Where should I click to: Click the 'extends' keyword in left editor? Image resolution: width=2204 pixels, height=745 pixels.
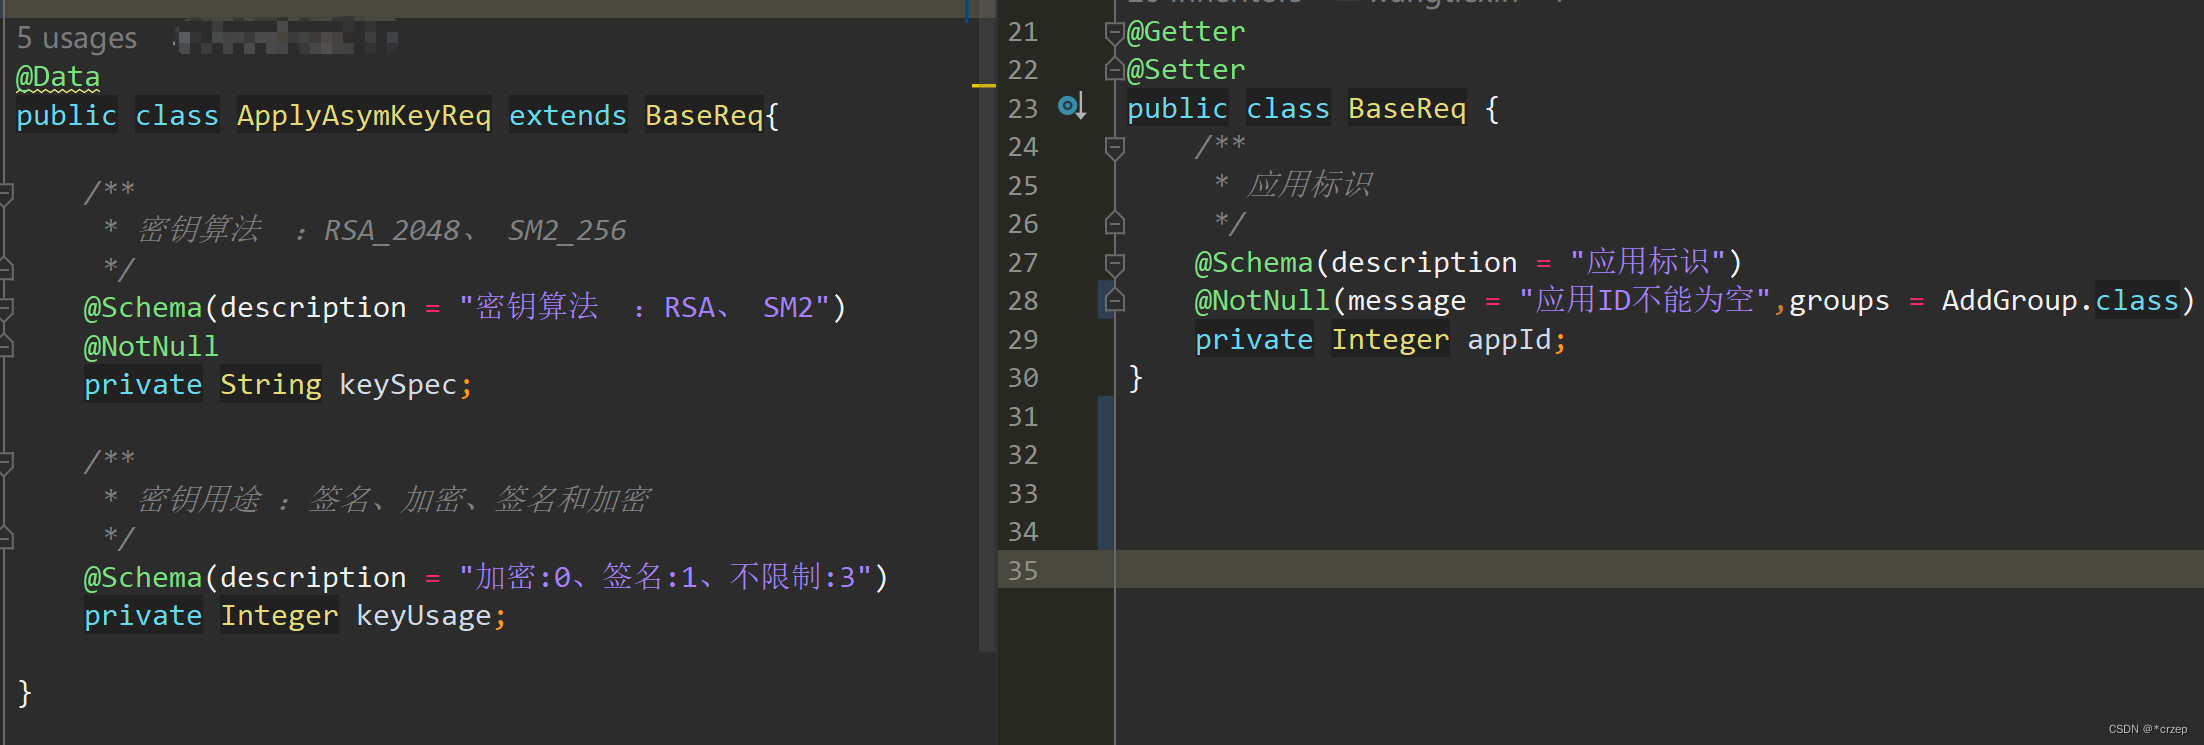[x=568, y=116]
